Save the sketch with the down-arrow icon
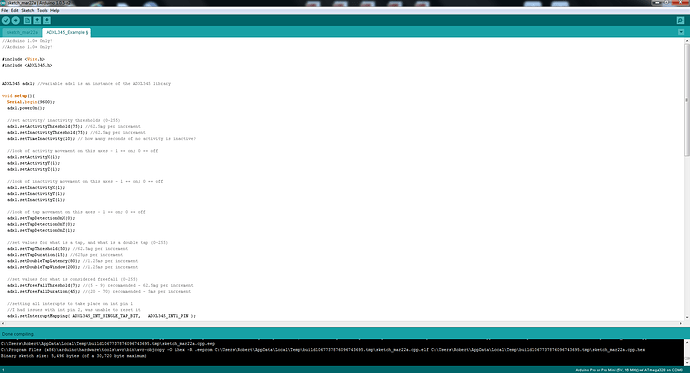This screenshot has height=373, width=690. click(x=47, y=20)
